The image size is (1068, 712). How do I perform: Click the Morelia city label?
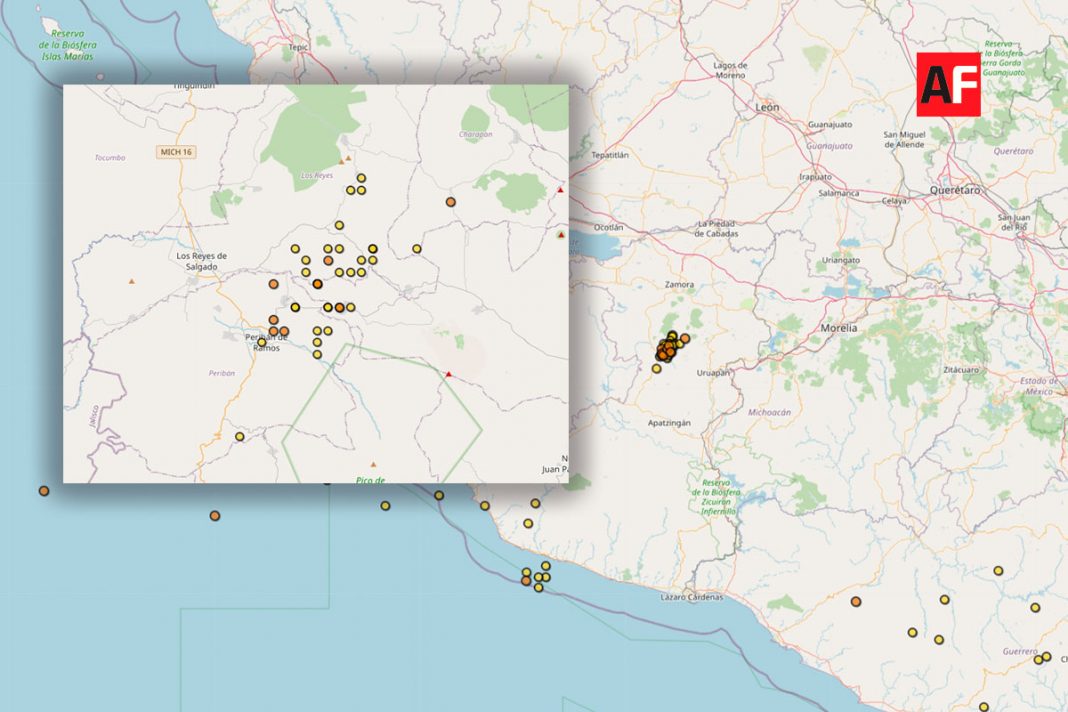[x=838, y=328]
